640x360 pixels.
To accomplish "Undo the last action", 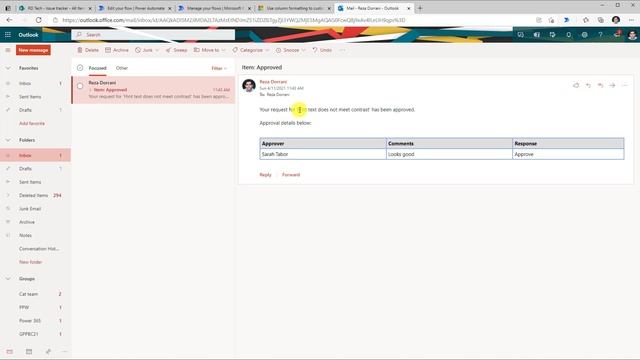I will click(322, 50).
